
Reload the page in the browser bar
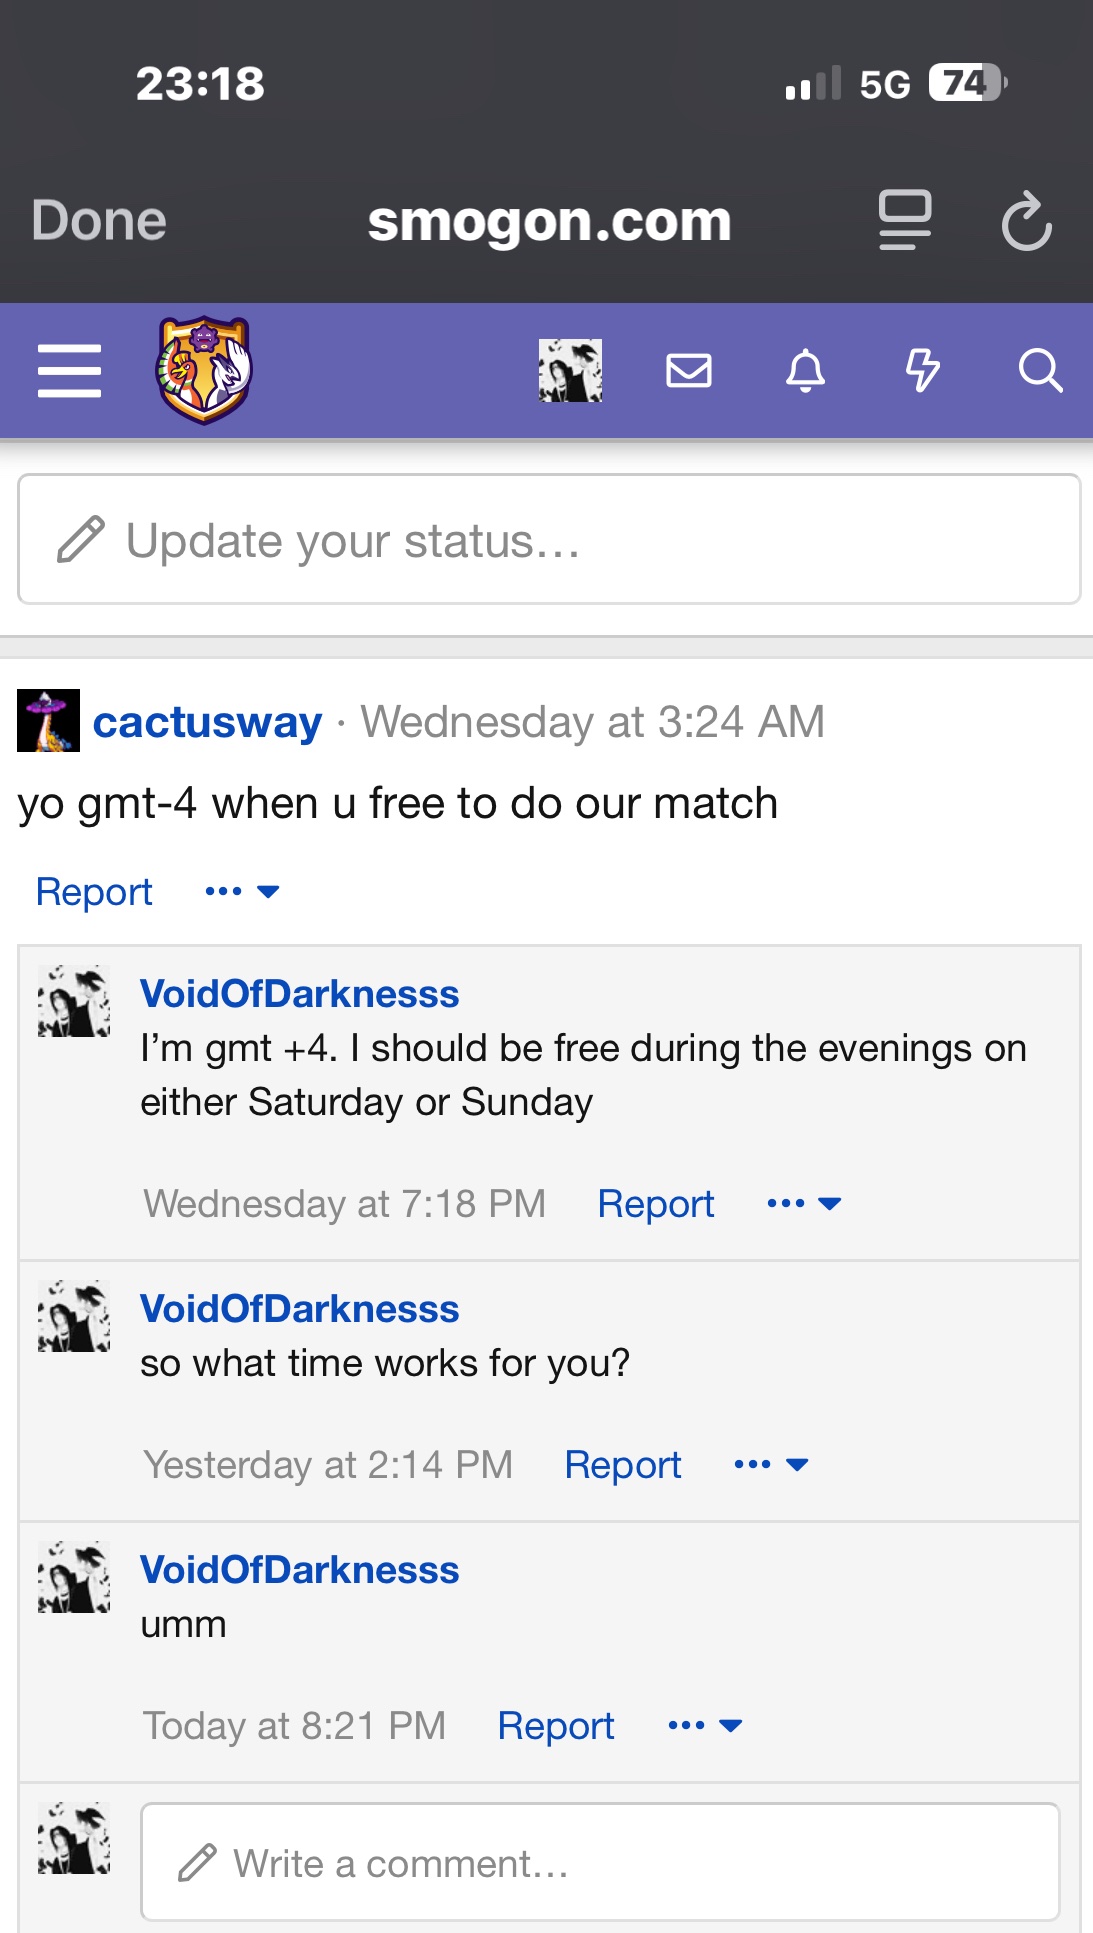tap(1026, 221)
